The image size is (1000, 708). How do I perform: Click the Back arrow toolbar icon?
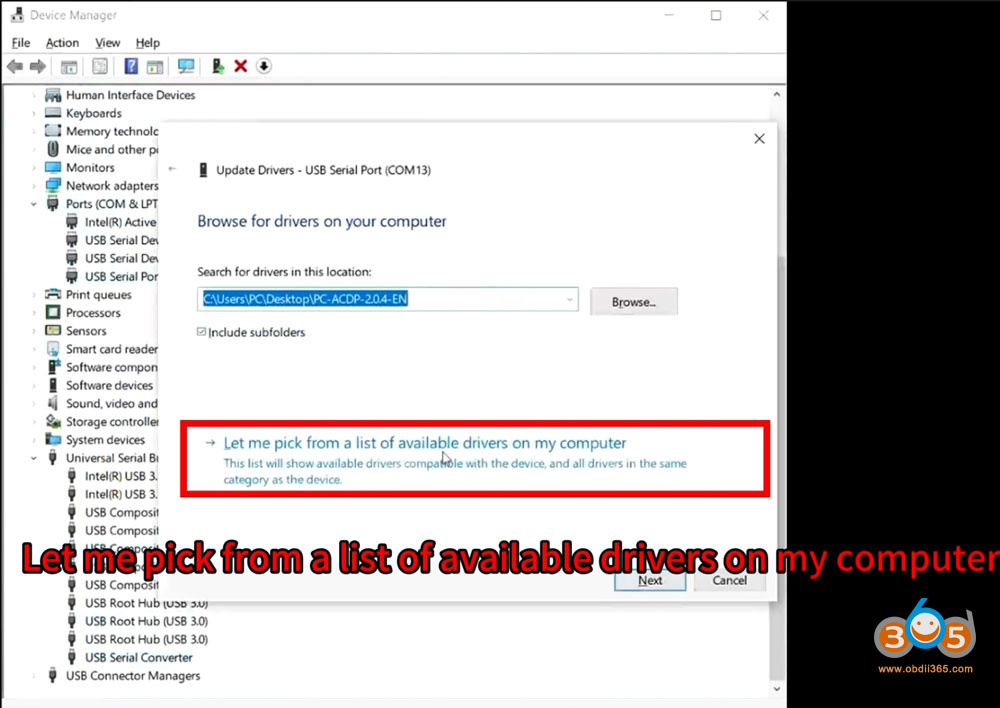point(14,67)
